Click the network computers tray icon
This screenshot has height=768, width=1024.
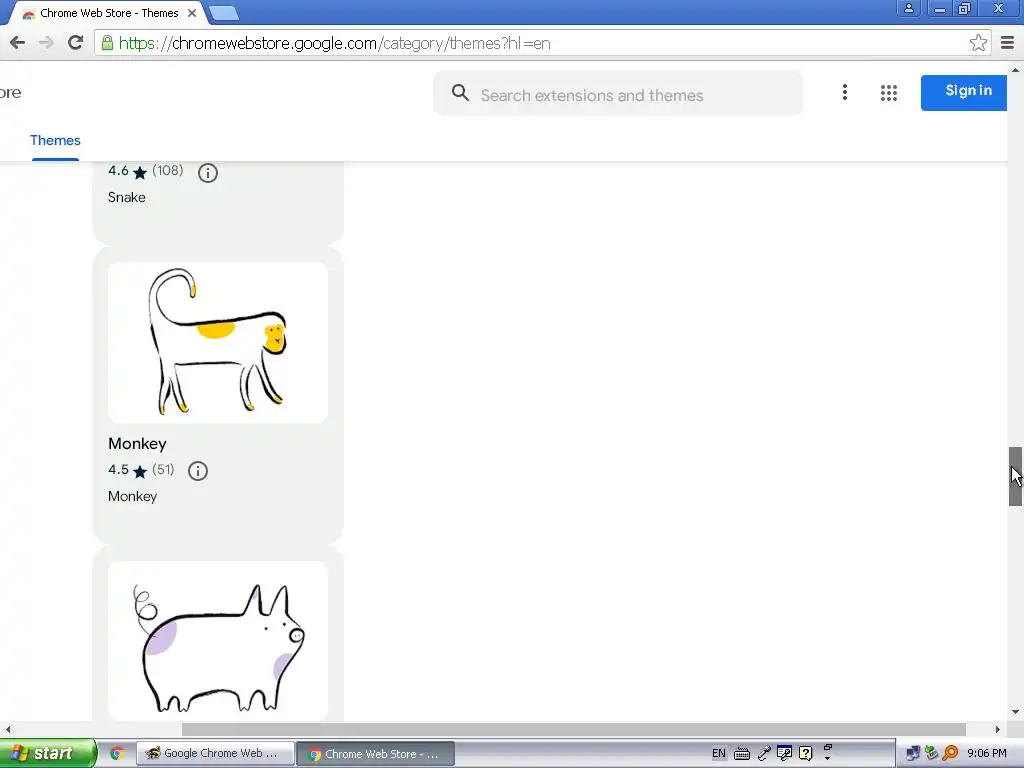pos(913,754)
